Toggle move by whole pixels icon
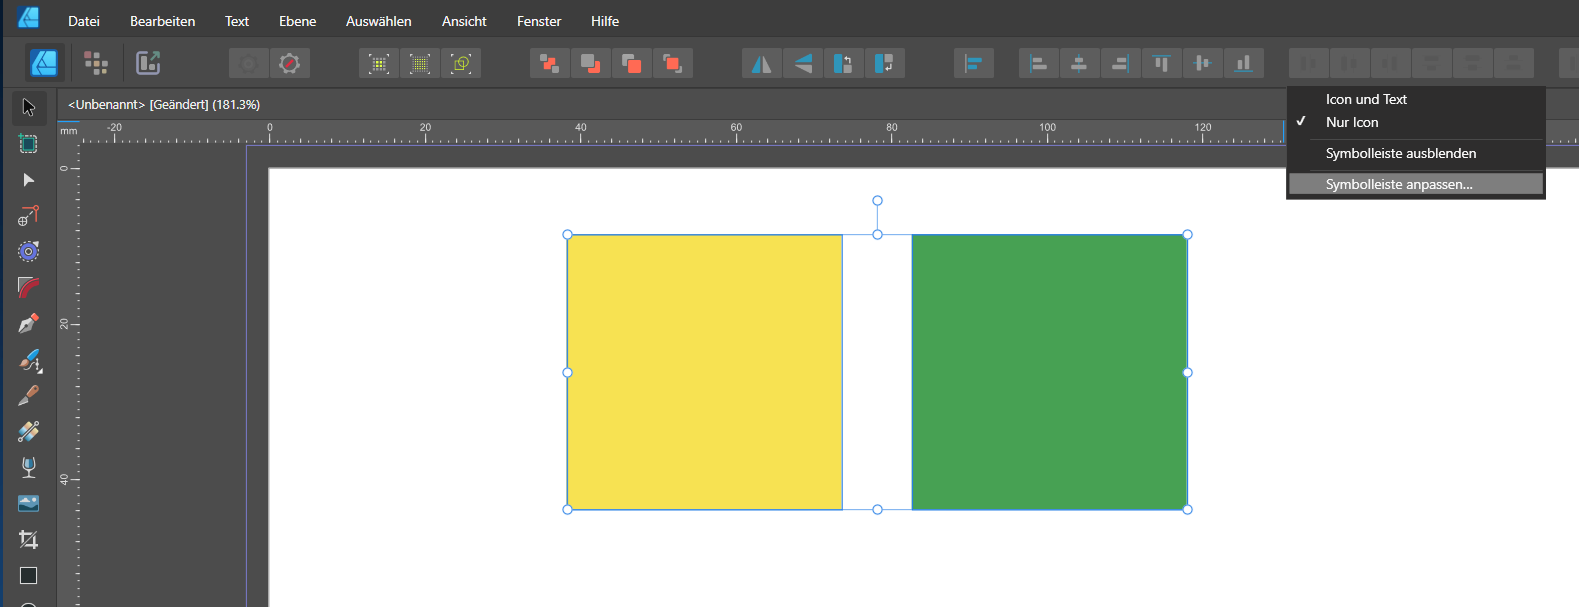Image resolution: width=1579 pixels, height=607 pixels. pyautogui.click(x=420, y=63)
